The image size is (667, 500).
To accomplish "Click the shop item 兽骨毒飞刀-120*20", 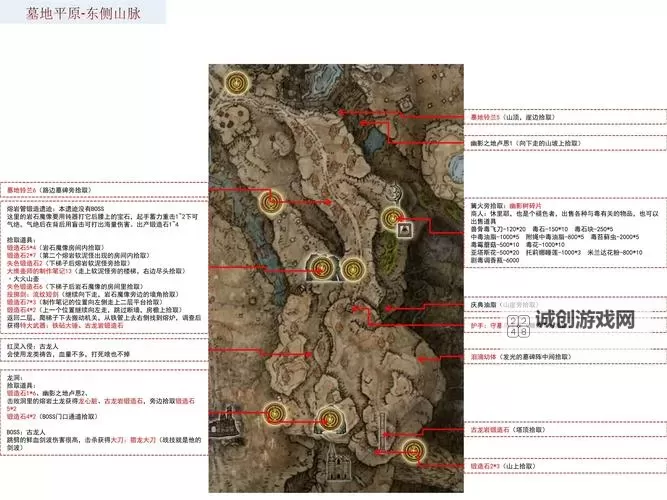I will (x=498, y=229).
